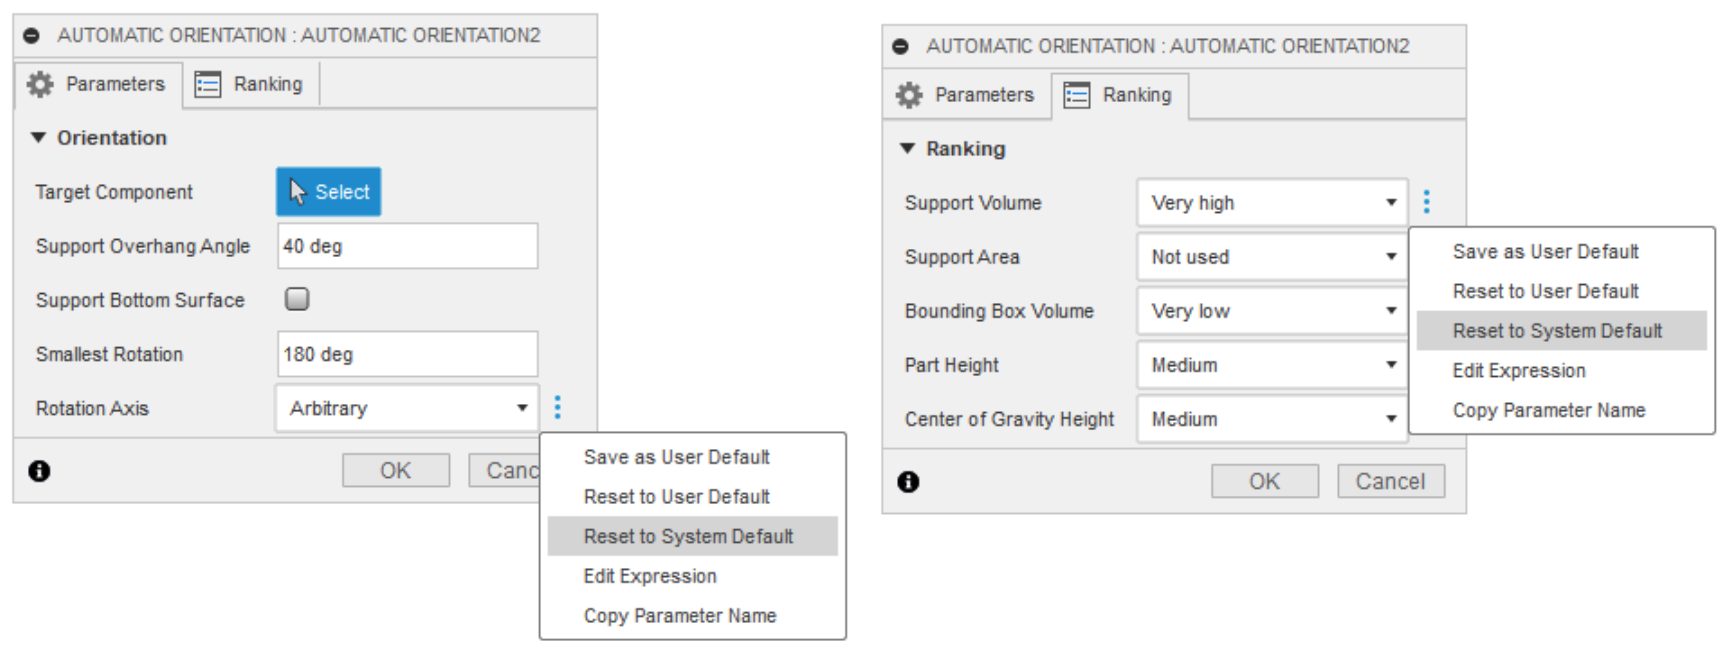
Task: Open the Ranking tab in left dialog
Action: click(x=250, y=84)
